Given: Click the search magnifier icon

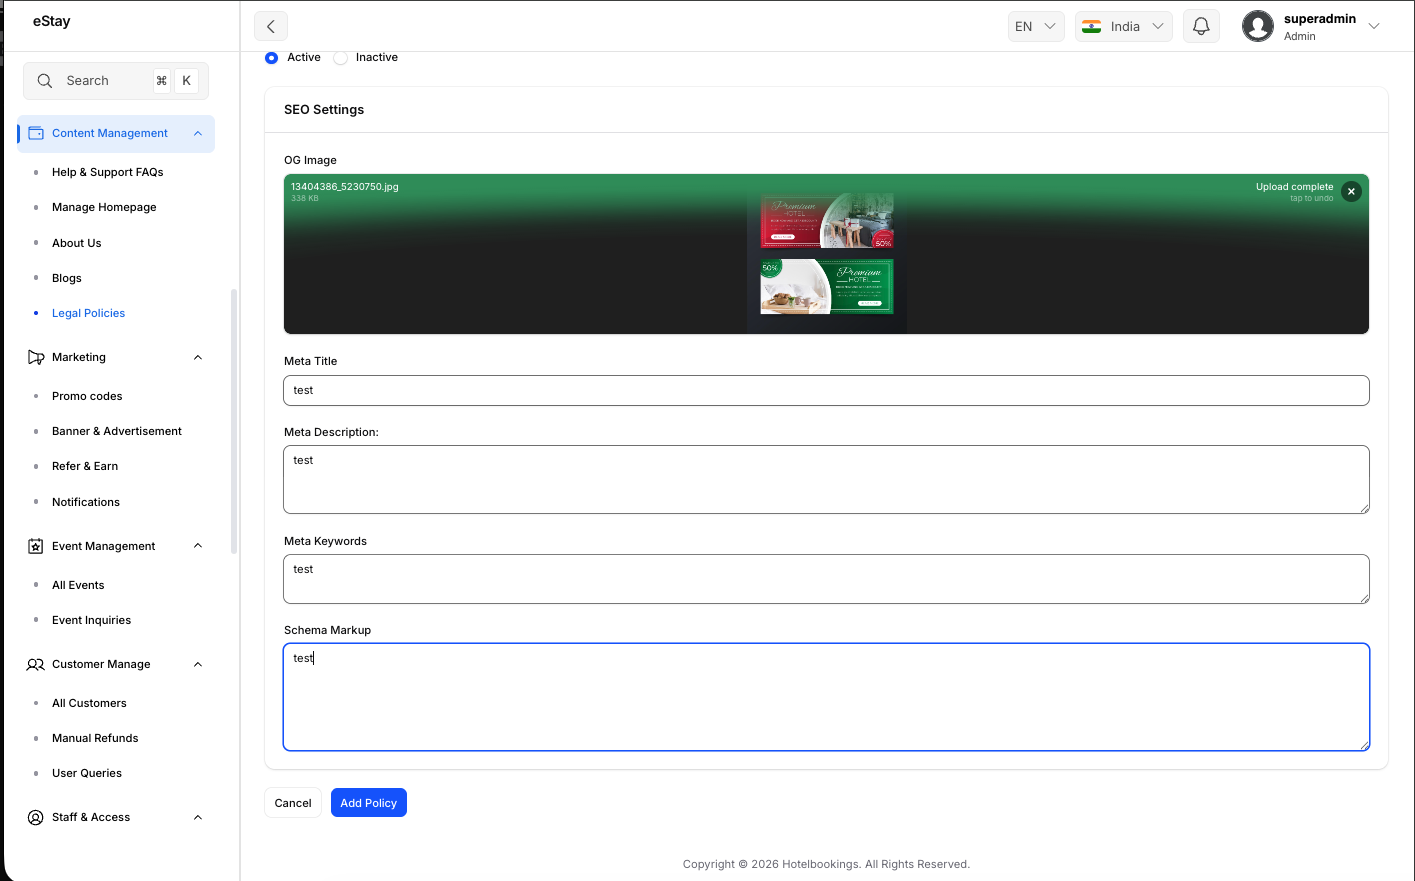Looking at the screenshot, I should tap(45, 81).
